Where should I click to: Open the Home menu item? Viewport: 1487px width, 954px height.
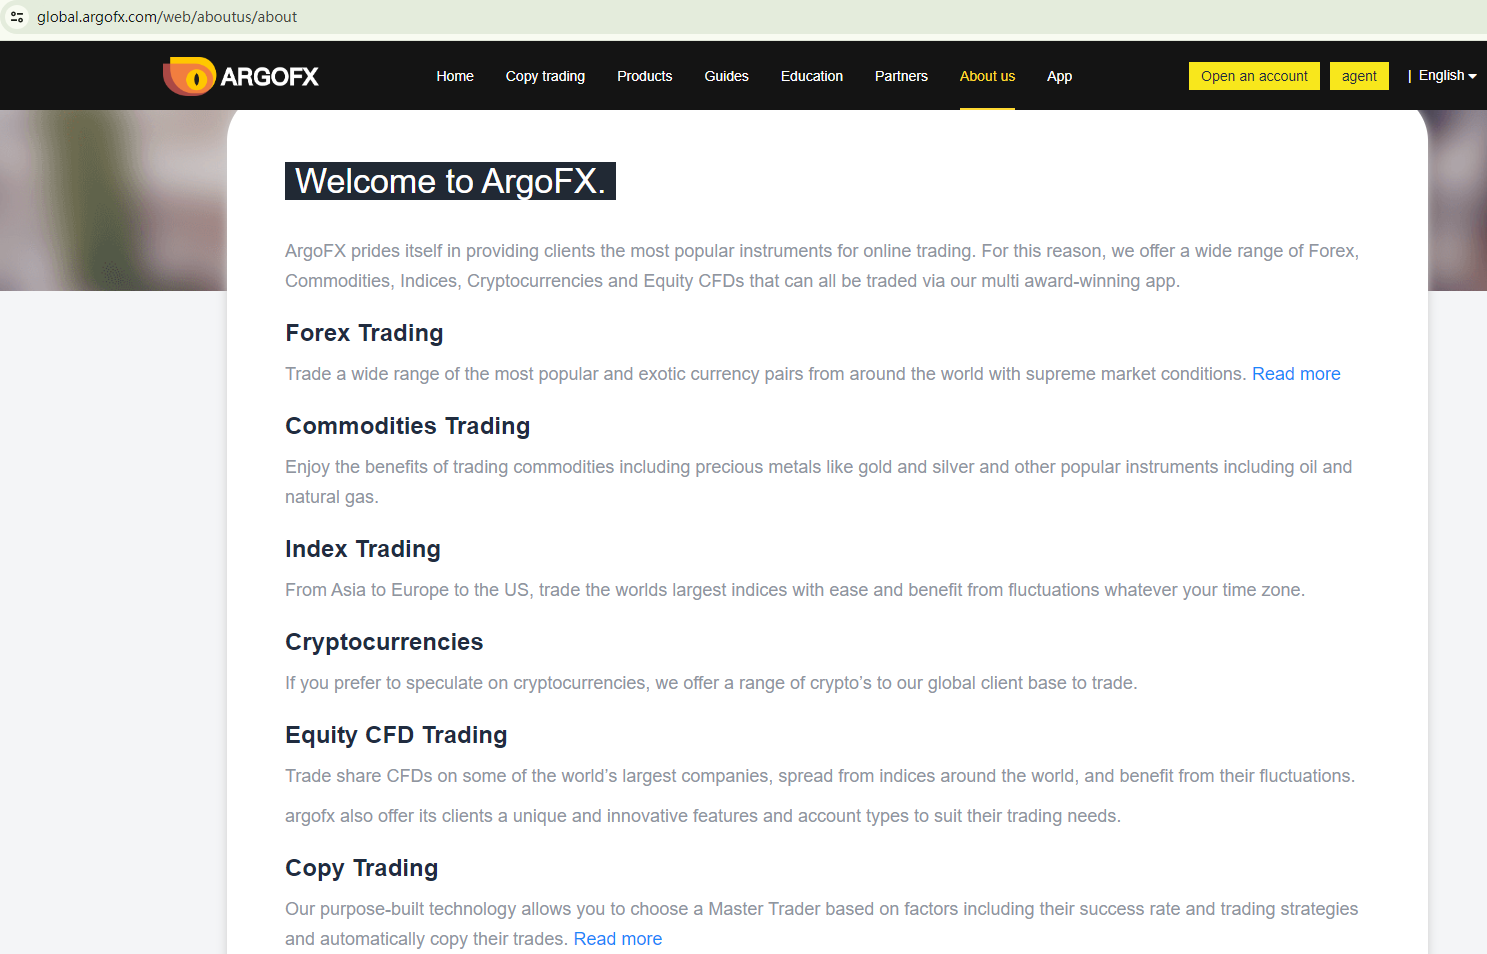(454, 76)
